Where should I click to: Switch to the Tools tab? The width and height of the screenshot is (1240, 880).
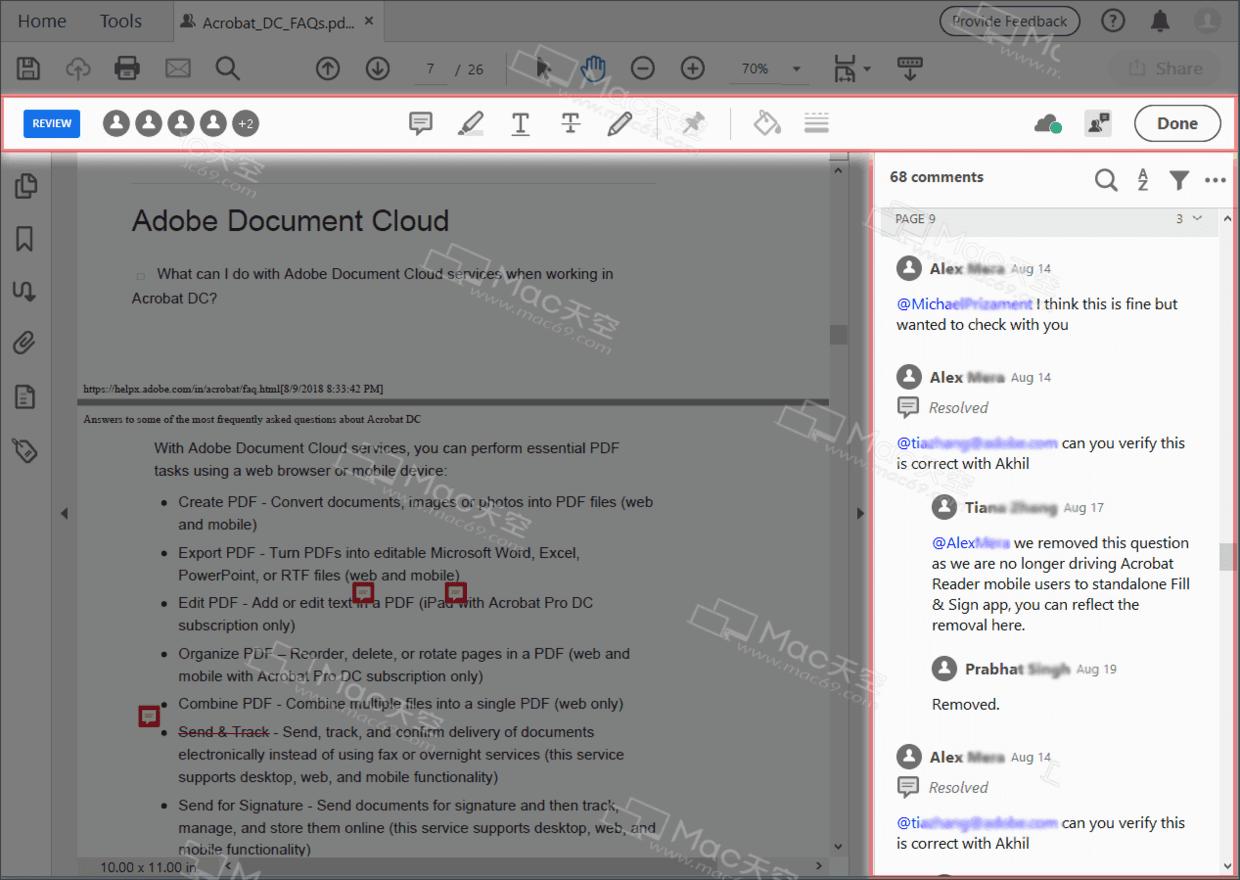(x=120, y=20)
